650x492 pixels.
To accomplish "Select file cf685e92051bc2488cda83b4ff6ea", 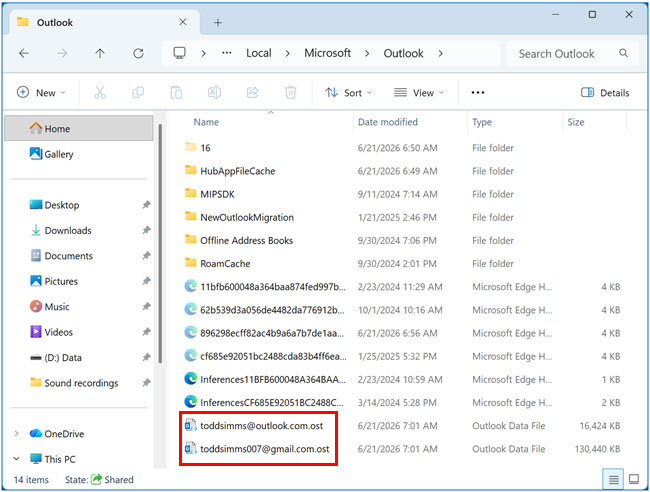I will [x=273, y=356].
